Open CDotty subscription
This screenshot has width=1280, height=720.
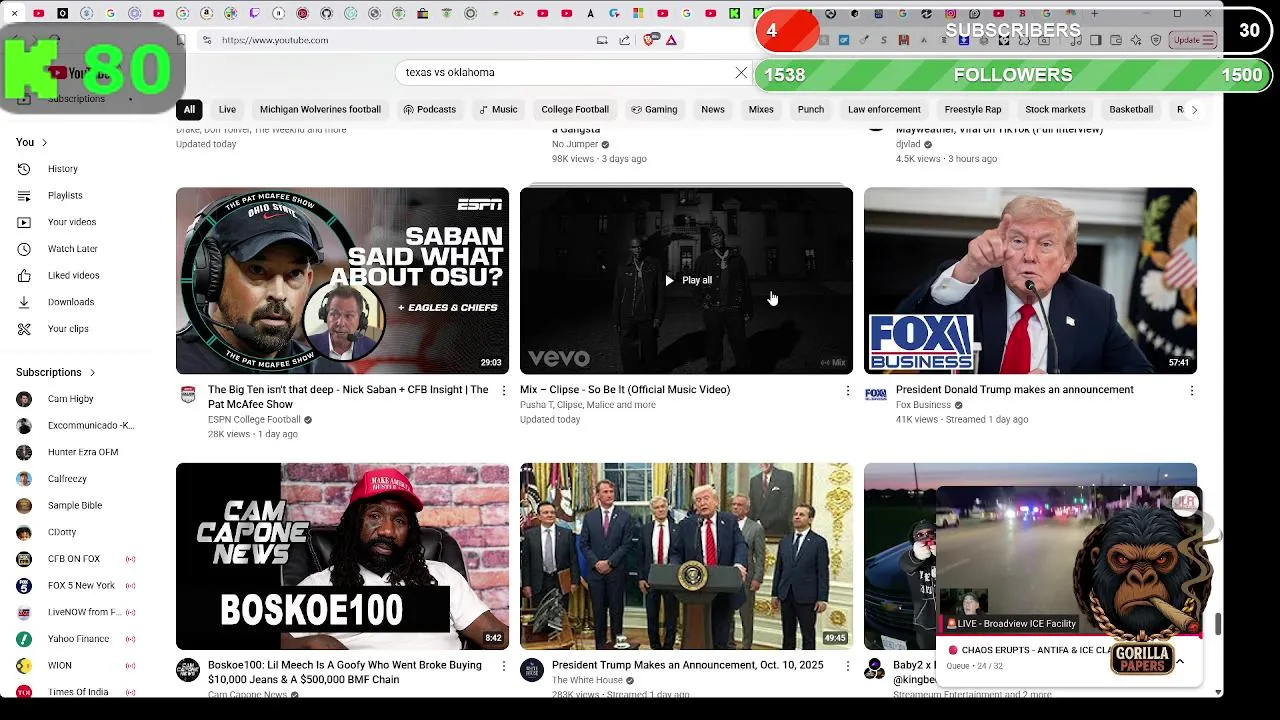pyautogui.click(x=62, y=532)
